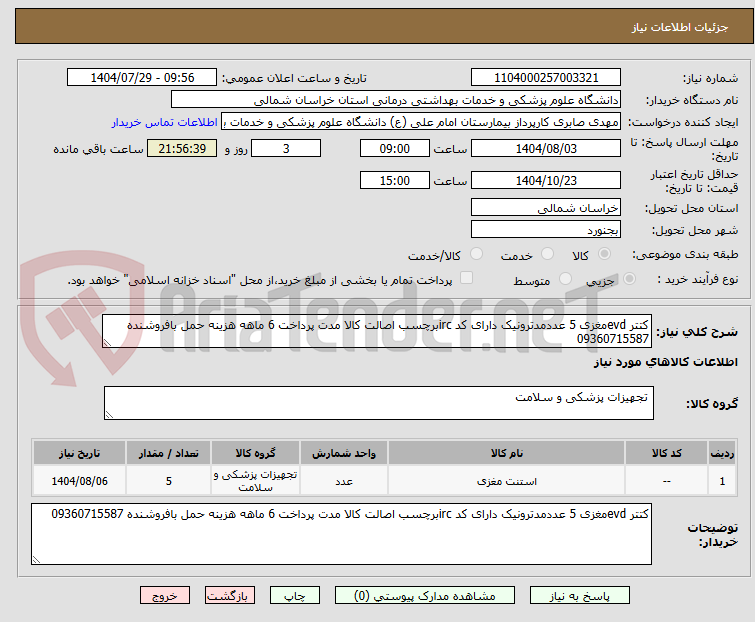
Task: Click the ردیف column header
Action: (722, 453)
